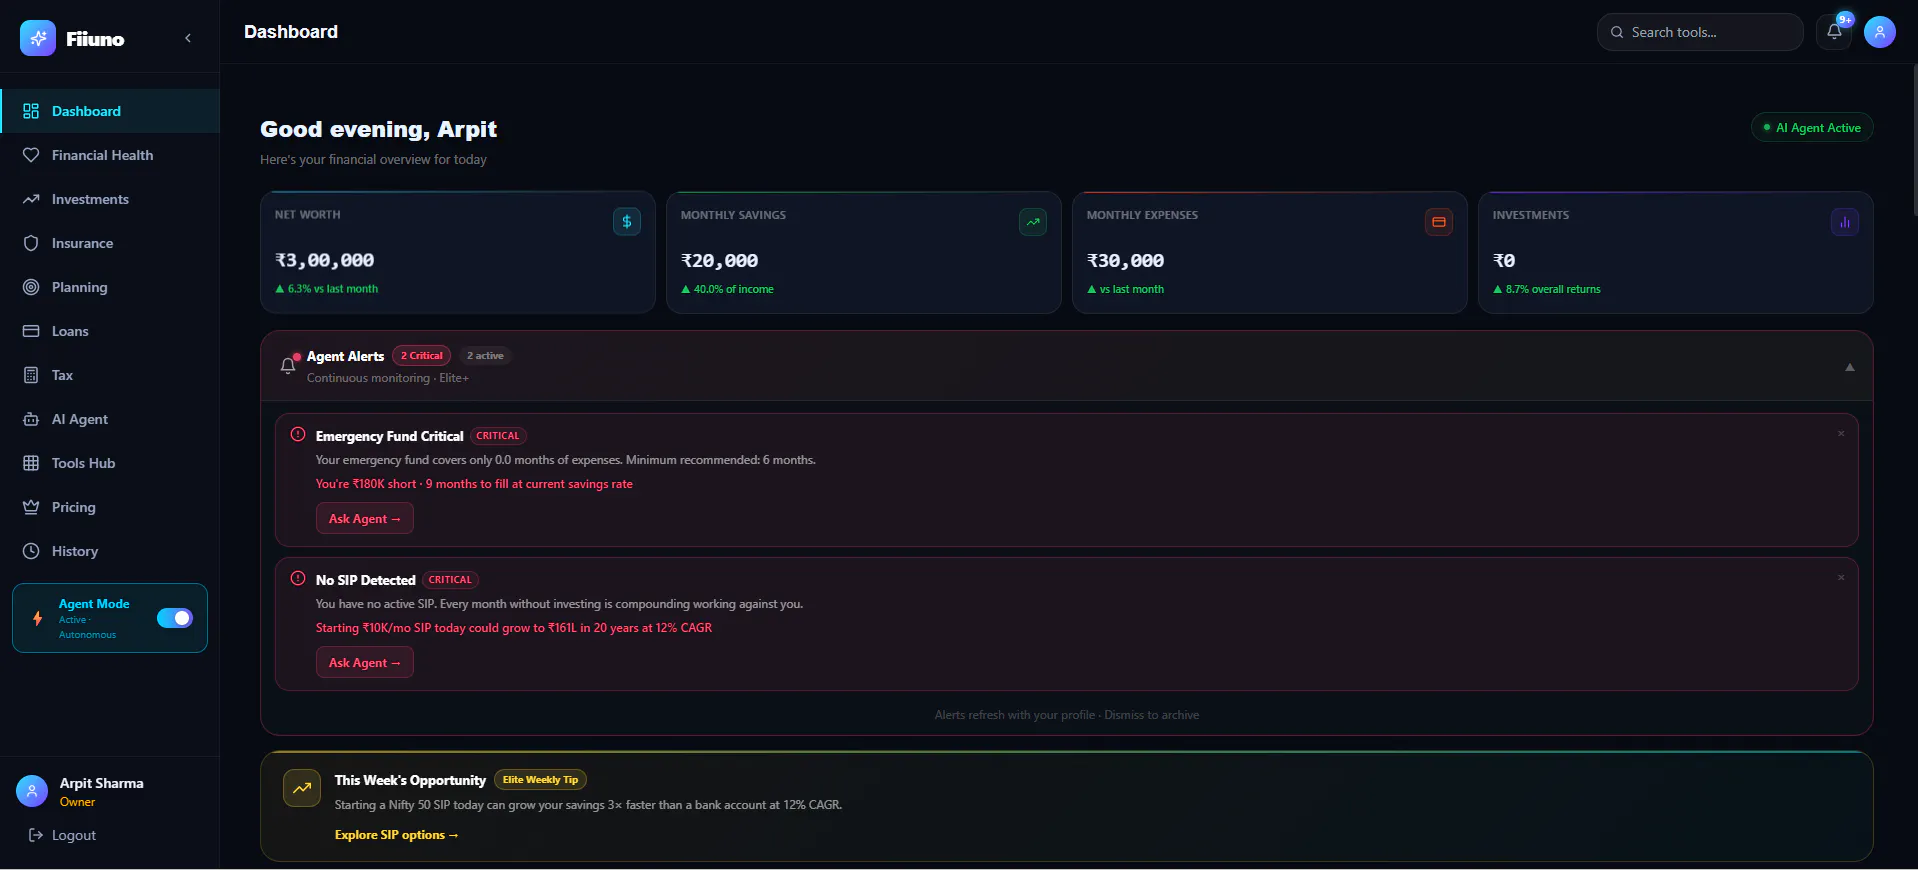
Task: Click the Net Worth dollar icon
Action: pos(627,222)
